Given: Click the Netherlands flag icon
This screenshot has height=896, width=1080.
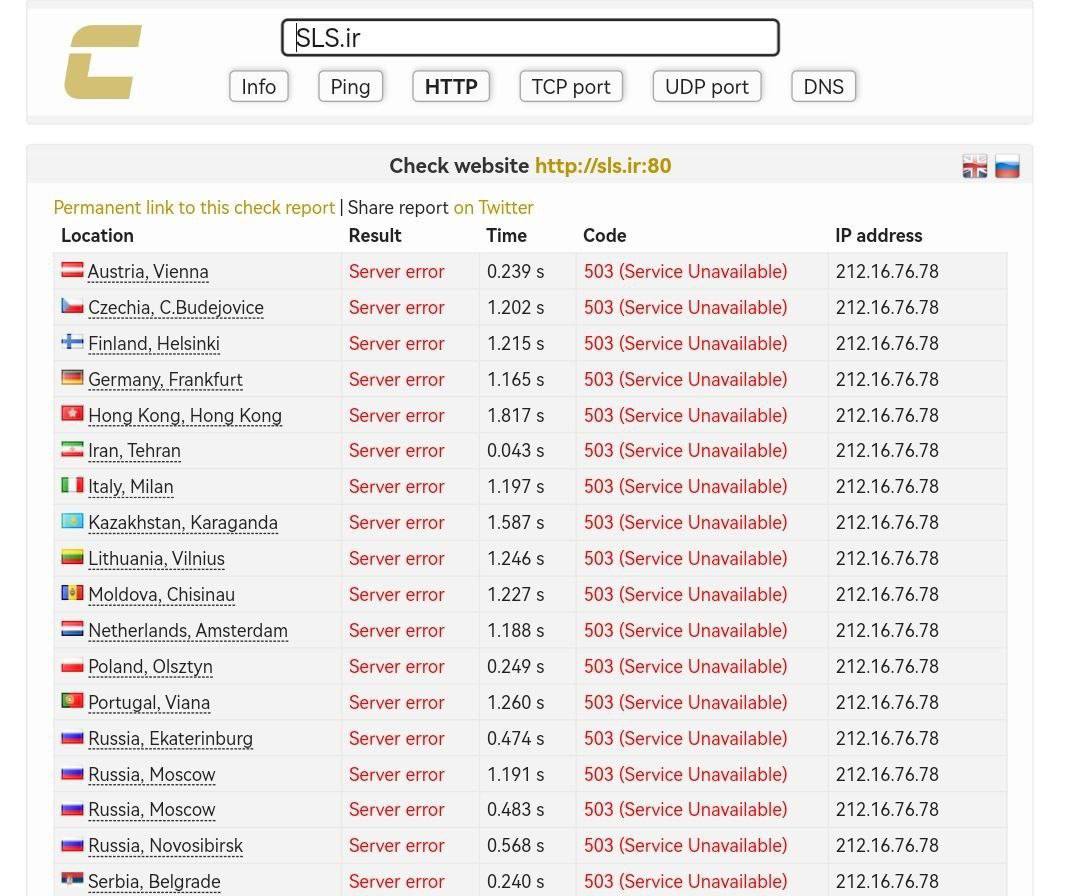Looking at the screenshot, I should 72,628.
